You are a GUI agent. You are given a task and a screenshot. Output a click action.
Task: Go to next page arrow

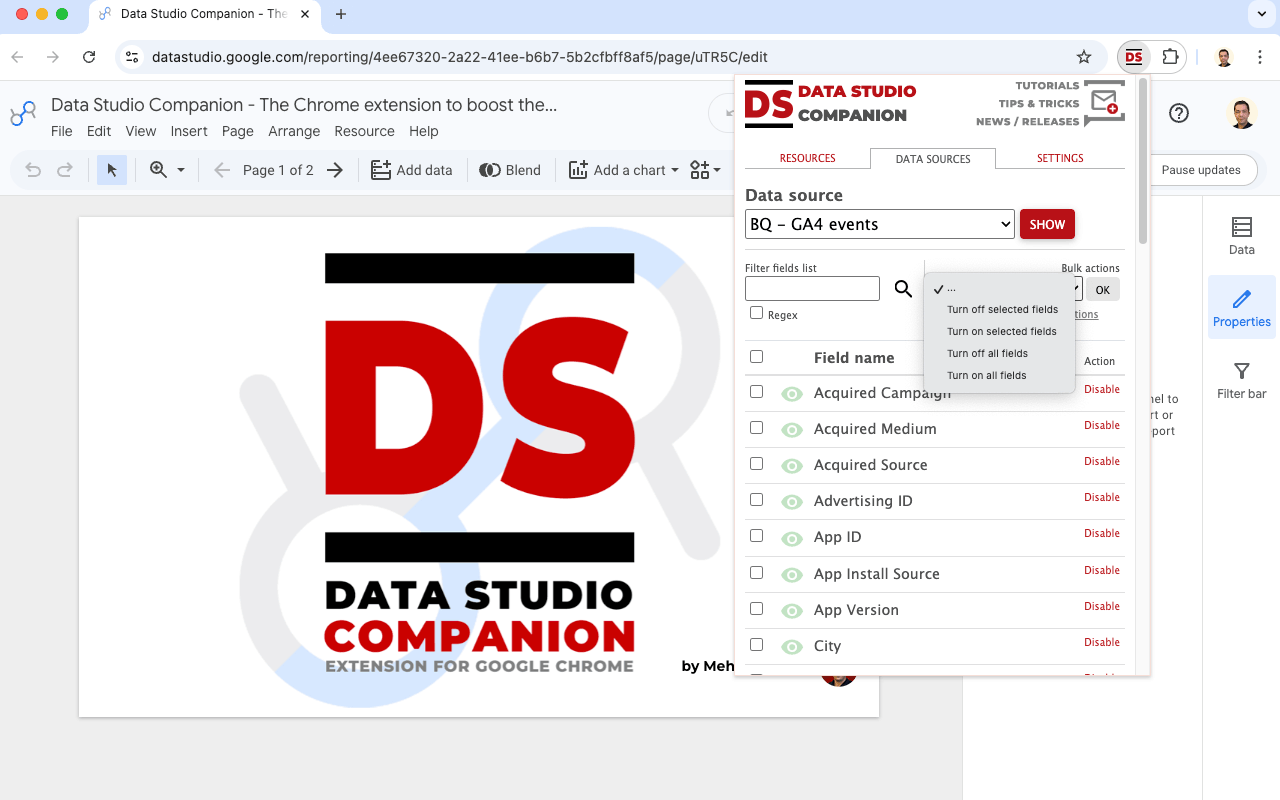(x=335, y=170)
